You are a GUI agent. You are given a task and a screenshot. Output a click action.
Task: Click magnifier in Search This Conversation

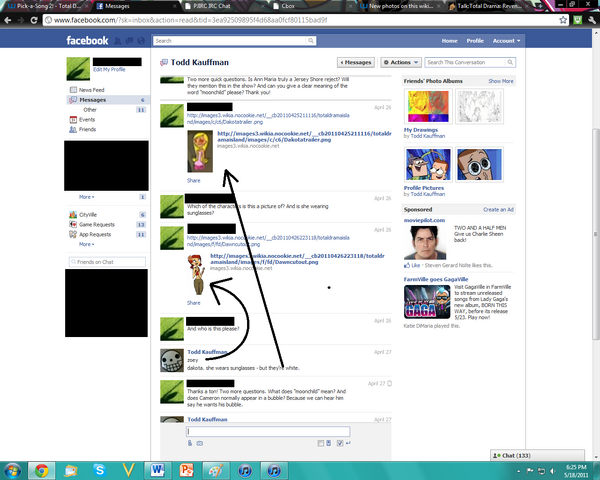click(x=510, y=62)
